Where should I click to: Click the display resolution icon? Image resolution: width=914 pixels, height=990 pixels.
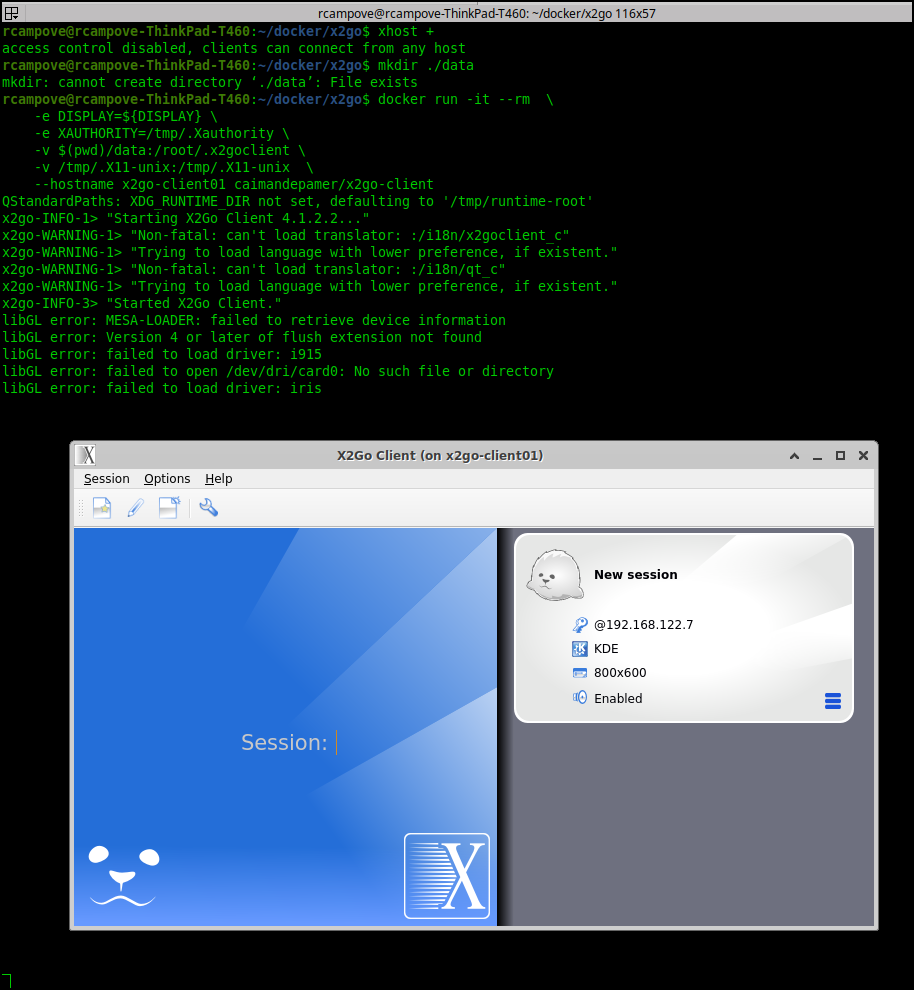point(579,673)
